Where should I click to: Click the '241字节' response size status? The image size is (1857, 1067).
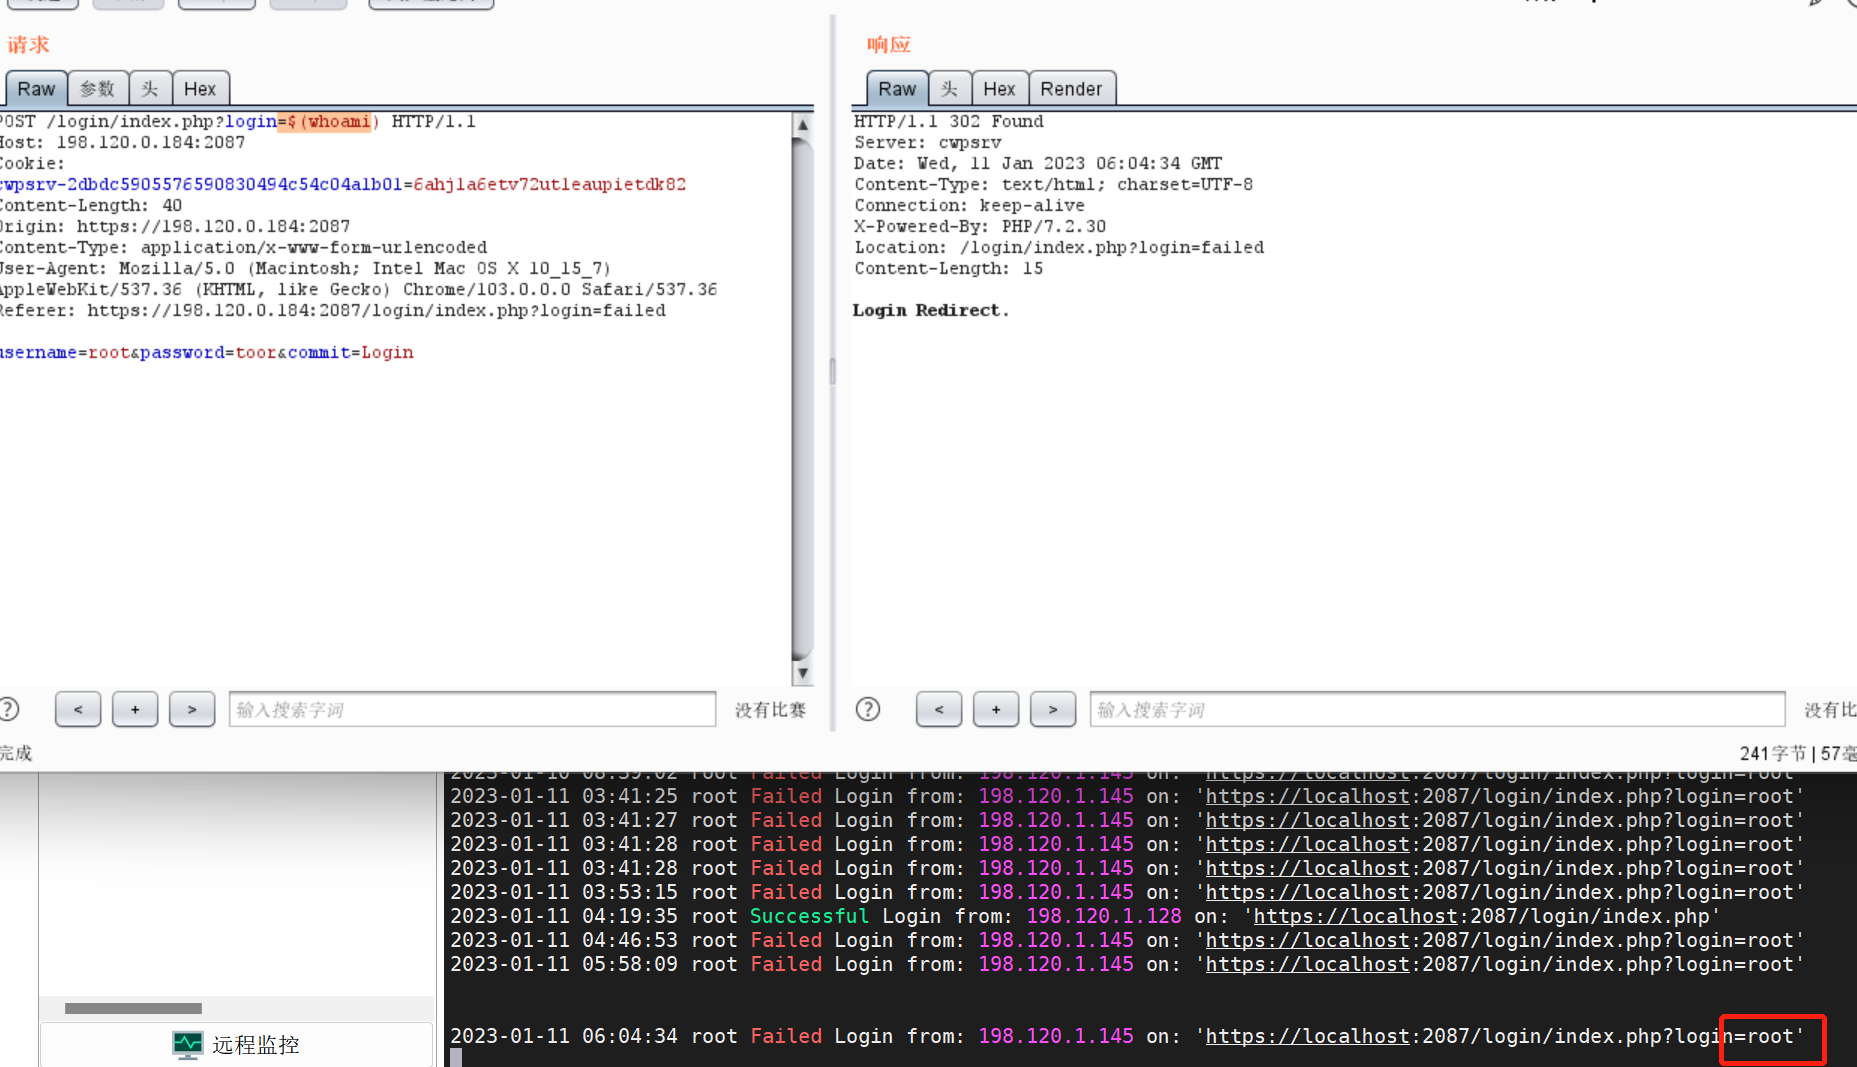(1773, 753)
